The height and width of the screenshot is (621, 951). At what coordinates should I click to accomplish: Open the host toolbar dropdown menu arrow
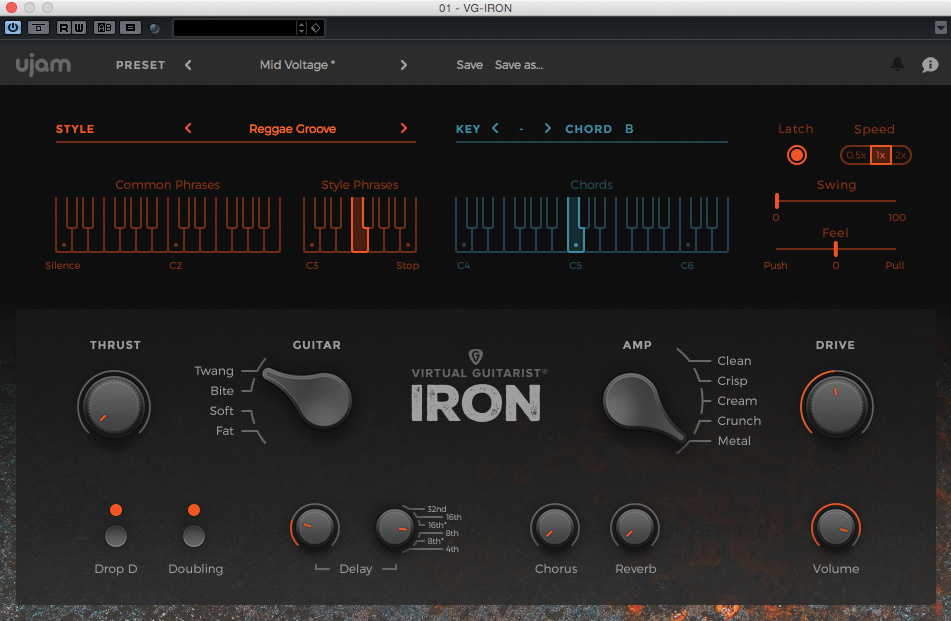941,28
